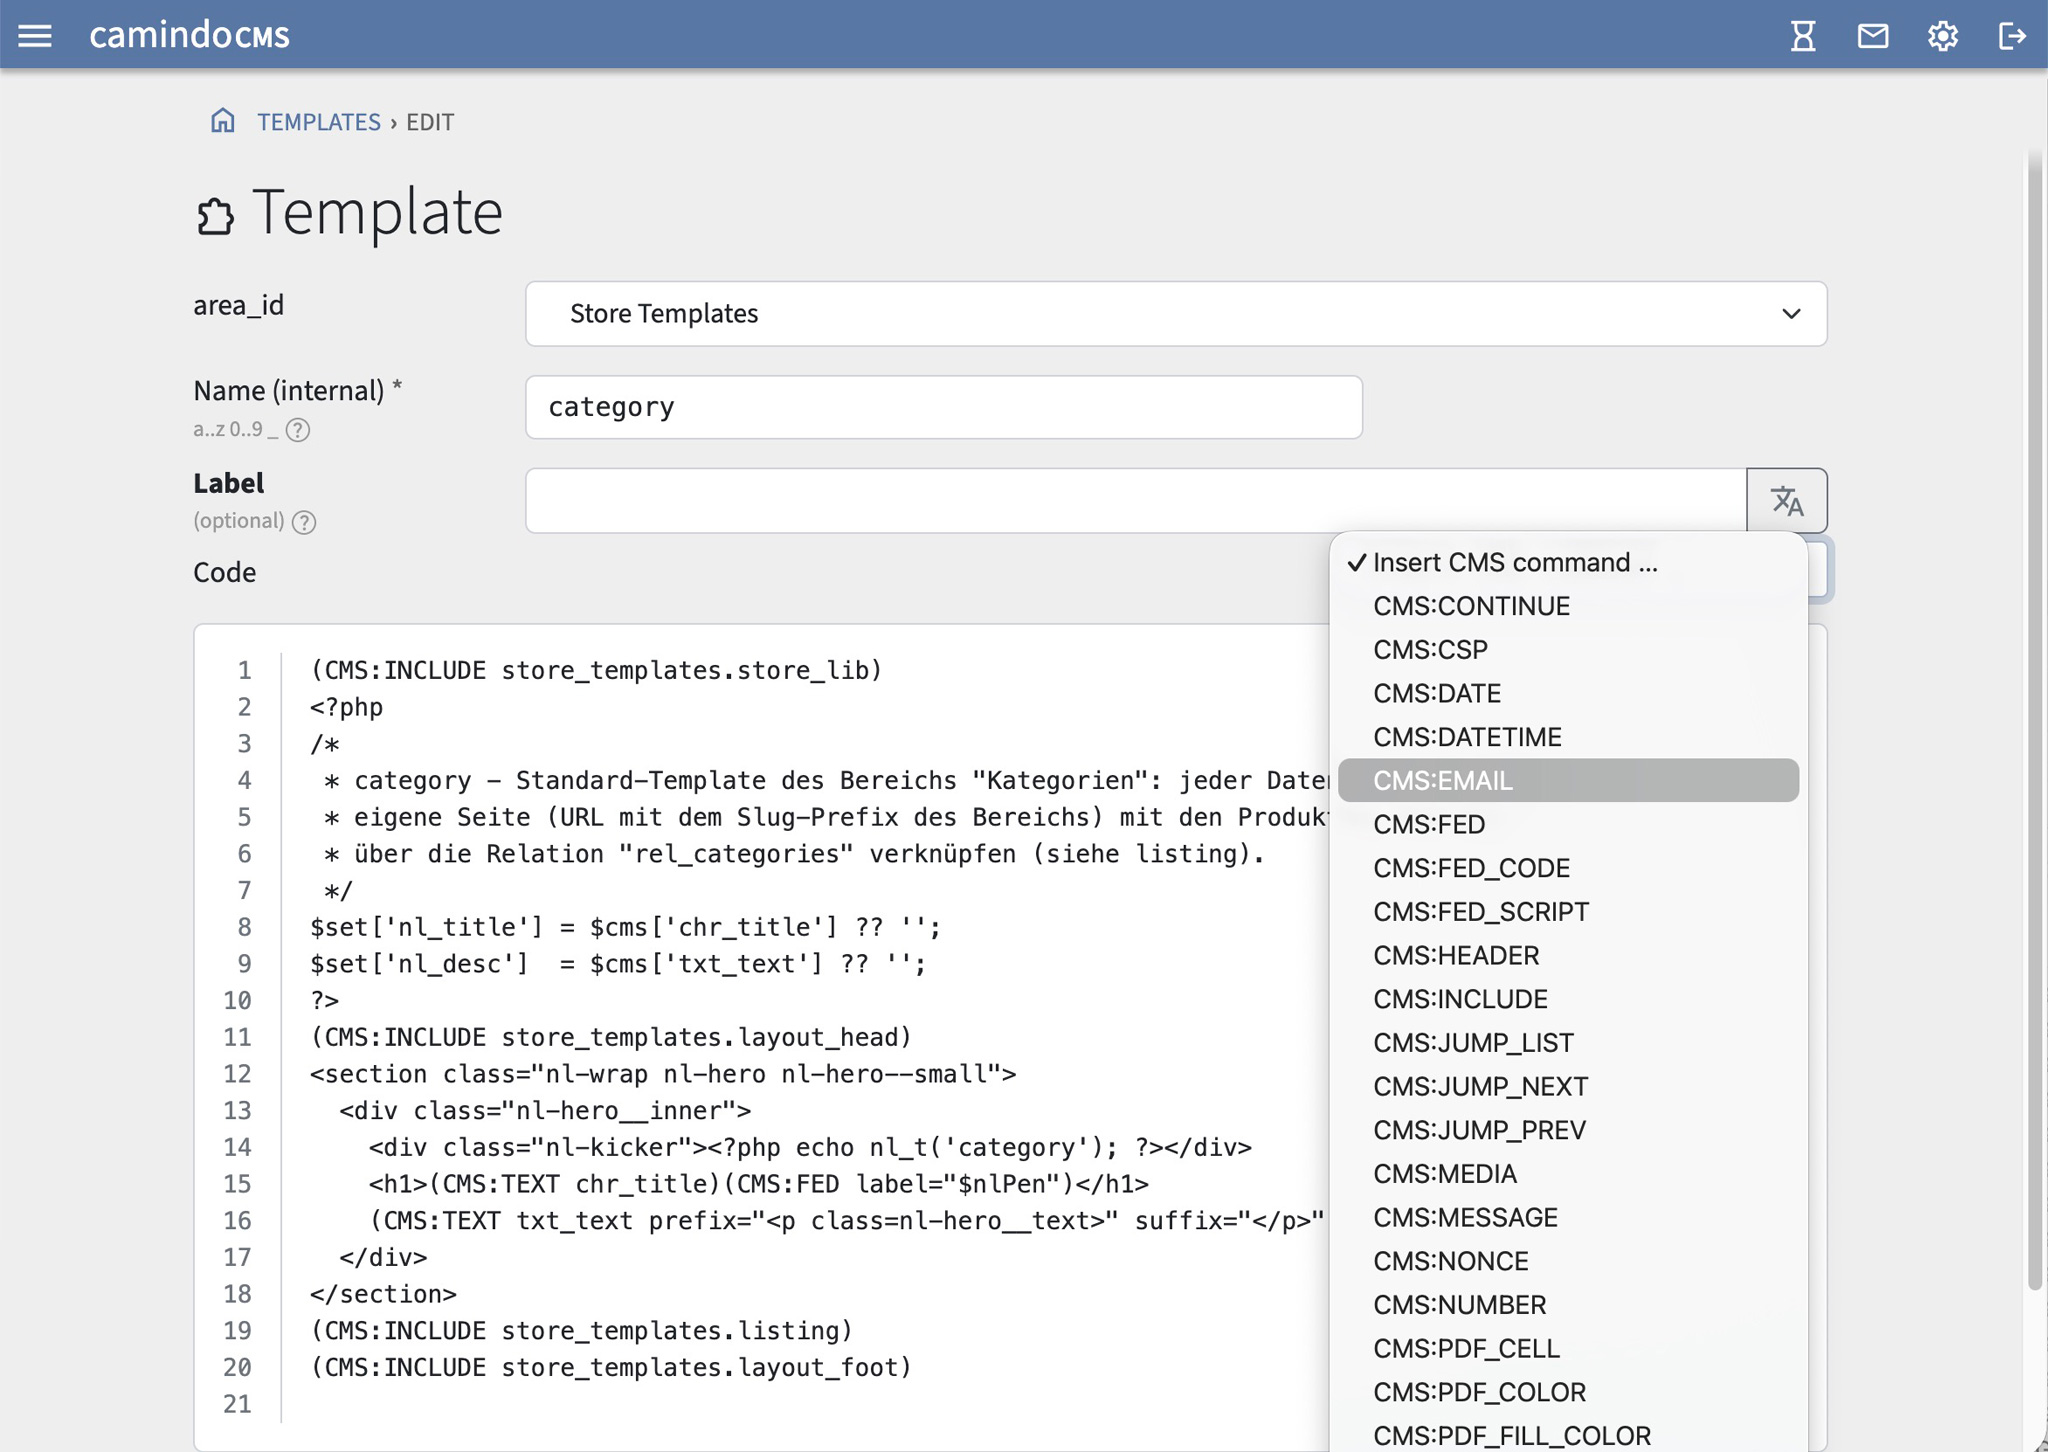Select Insert CMS command ... option

click(x=1568, y=562)
